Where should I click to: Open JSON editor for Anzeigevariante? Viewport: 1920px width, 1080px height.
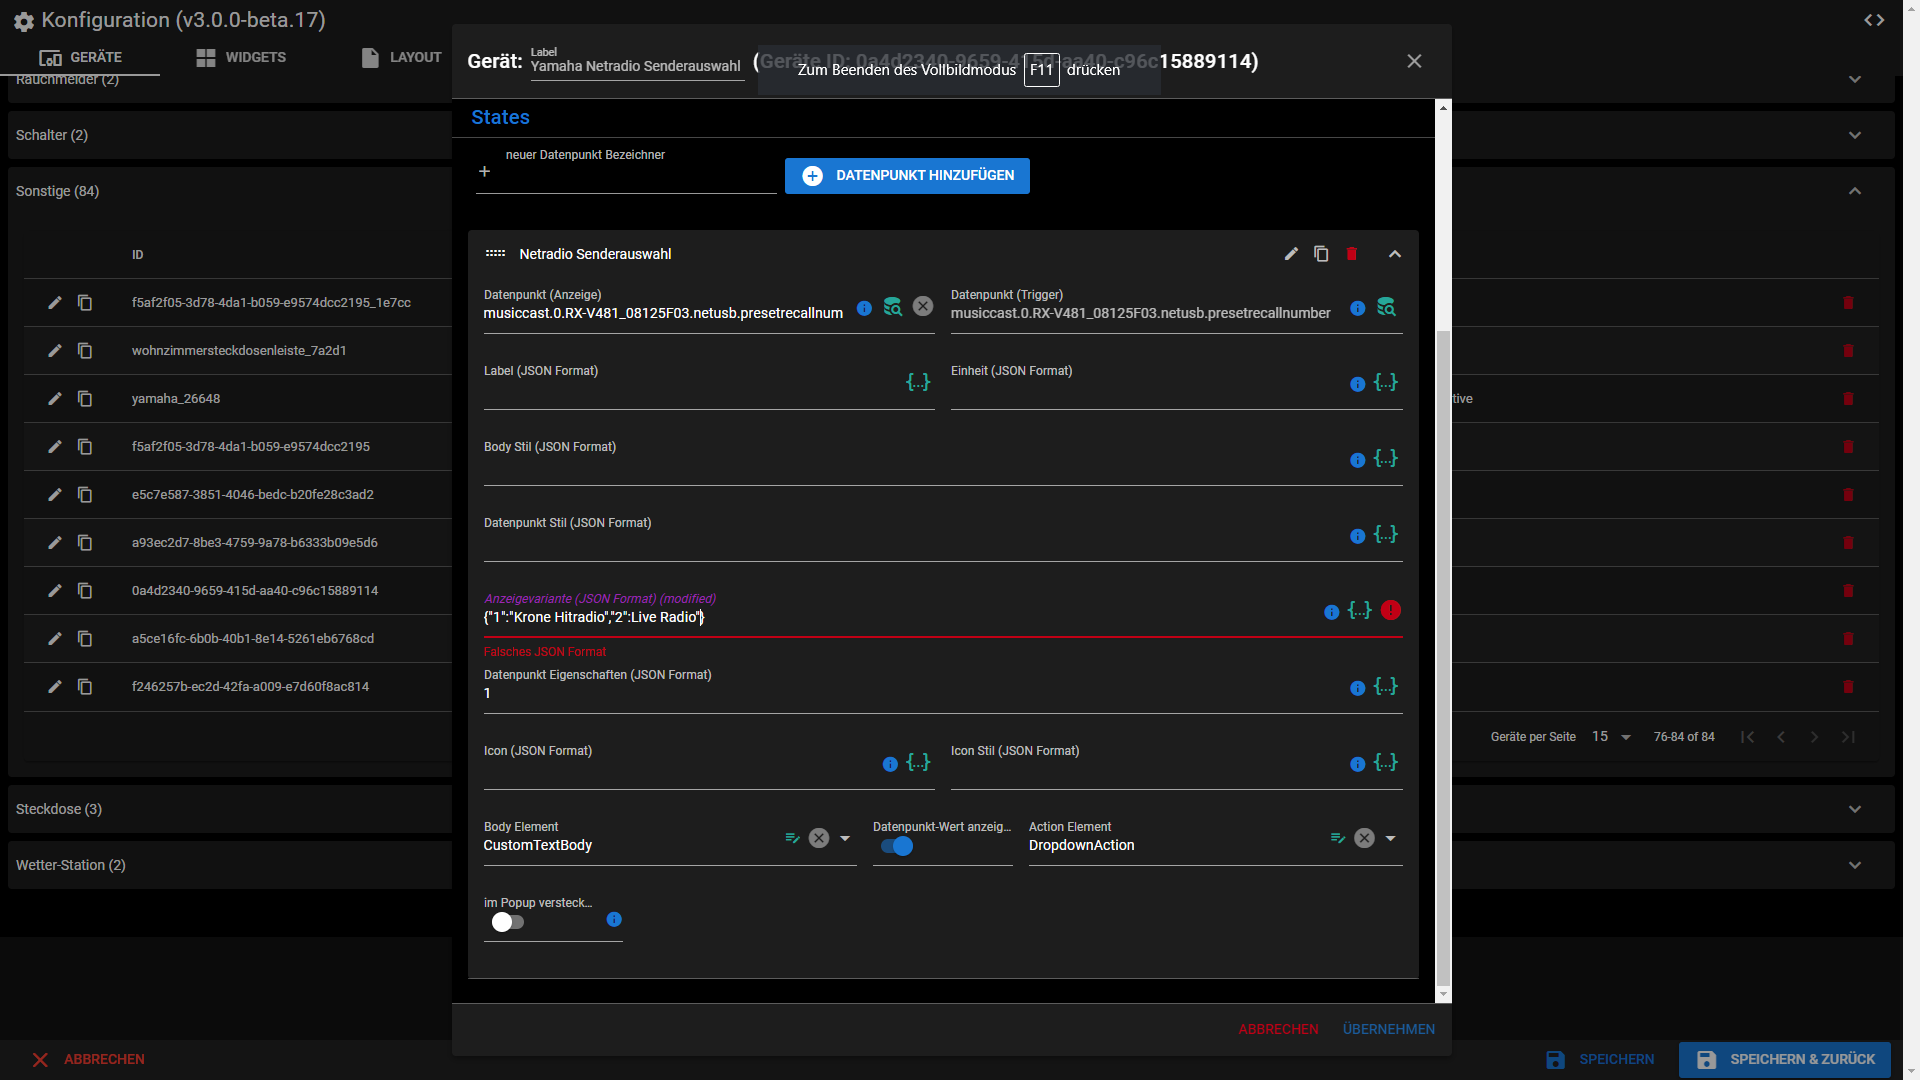(1360, 610)
